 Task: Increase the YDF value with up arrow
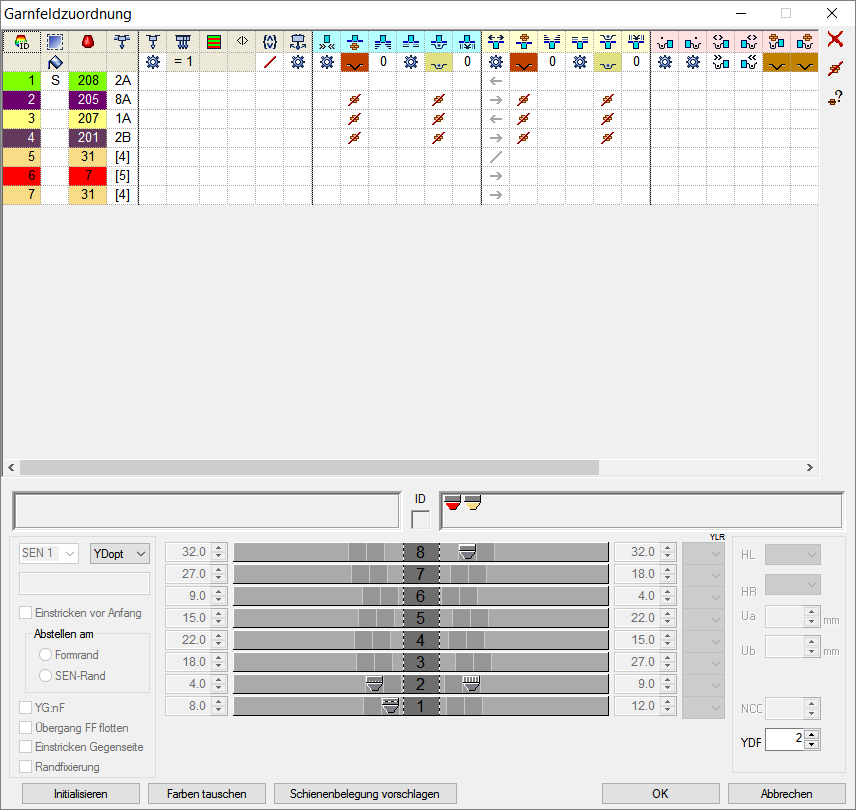click(x=811, y=735)
